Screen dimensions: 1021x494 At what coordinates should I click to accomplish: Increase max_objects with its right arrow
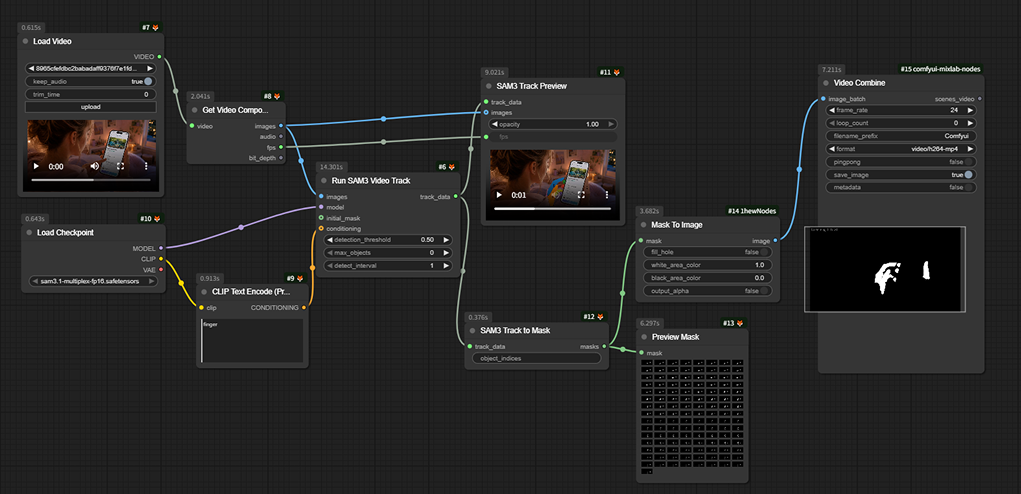tap(446, 253)
